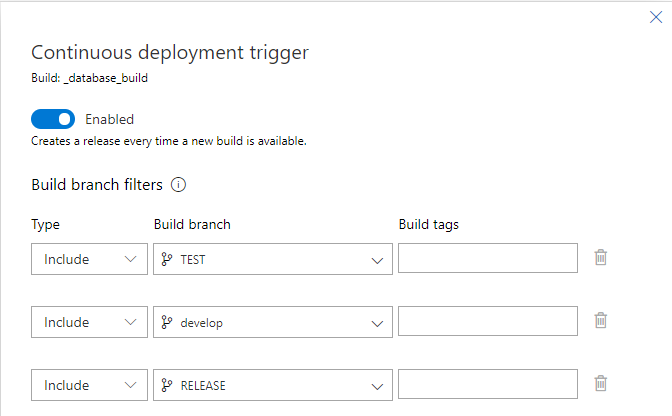Delete the TEST branch filter row
The width and height of the screenshot is (672, 416).
click(601, 258)
